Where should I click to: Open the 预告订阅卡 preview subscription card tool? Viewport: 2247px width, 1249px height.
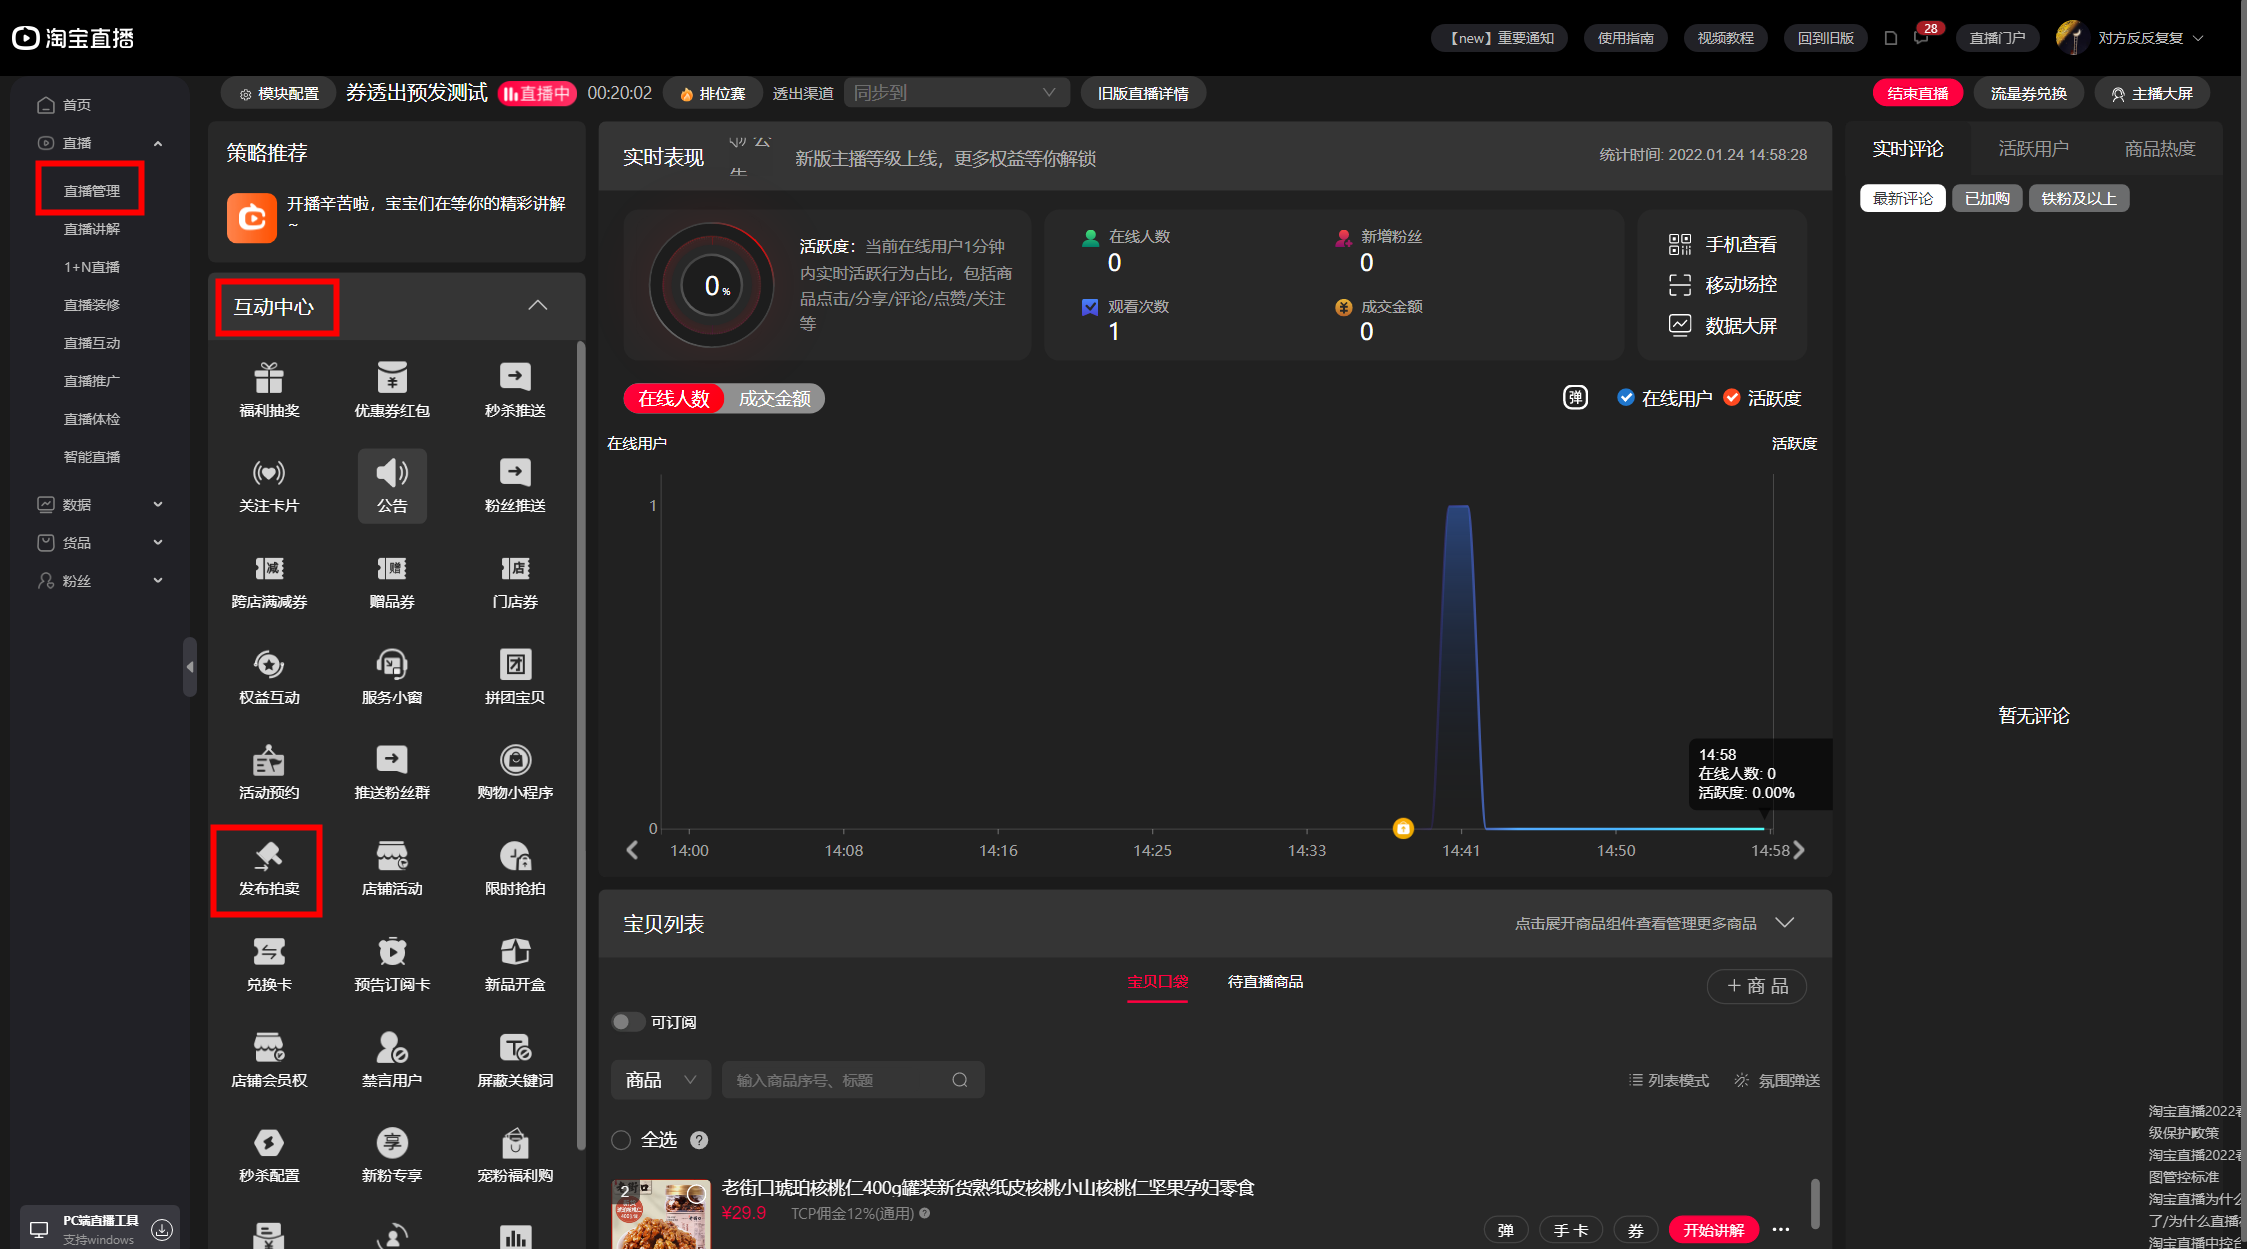(392, 964)
